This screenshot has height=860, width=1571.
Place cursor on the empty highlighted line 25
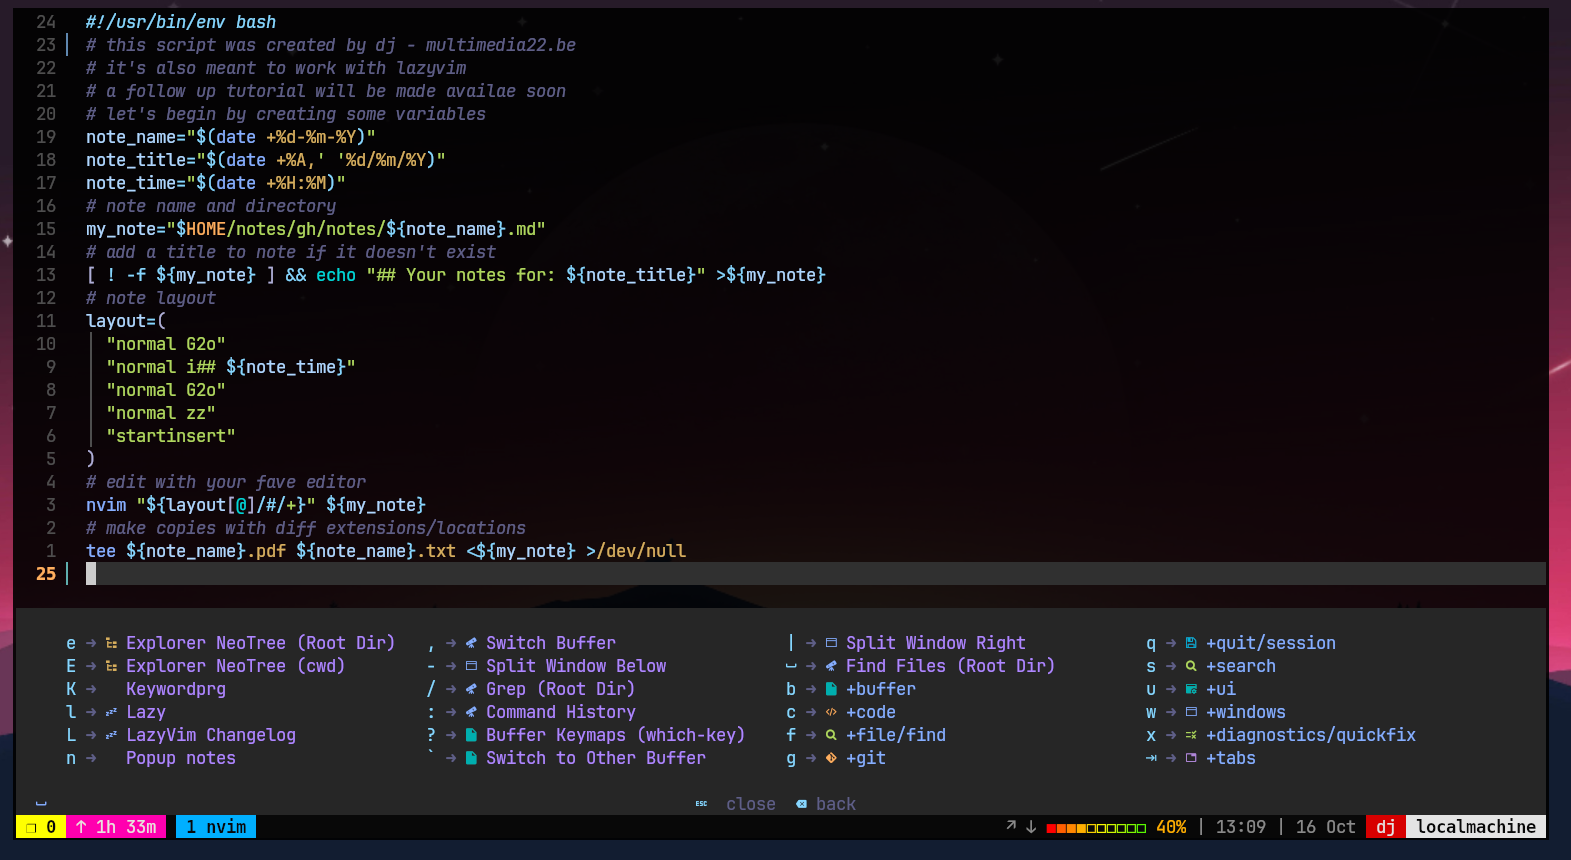(816, 574)
